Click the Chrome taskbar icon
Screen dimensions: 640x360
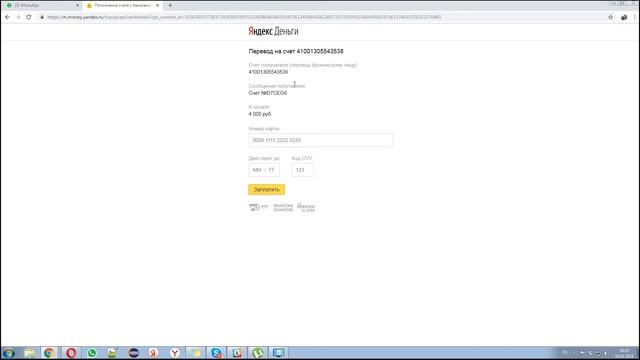(x=49, y=353)
